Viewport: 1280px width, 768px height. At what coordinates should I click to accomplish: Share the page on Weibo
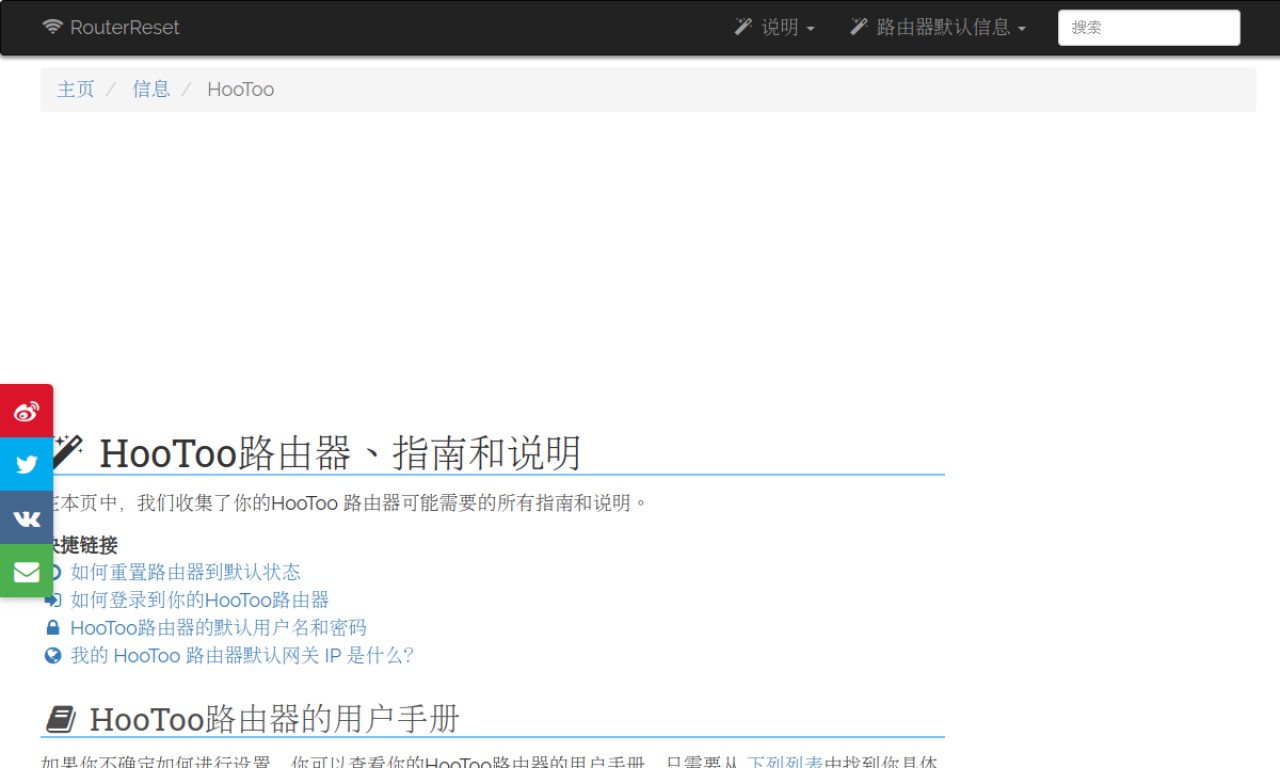click(x=26, y=411)
